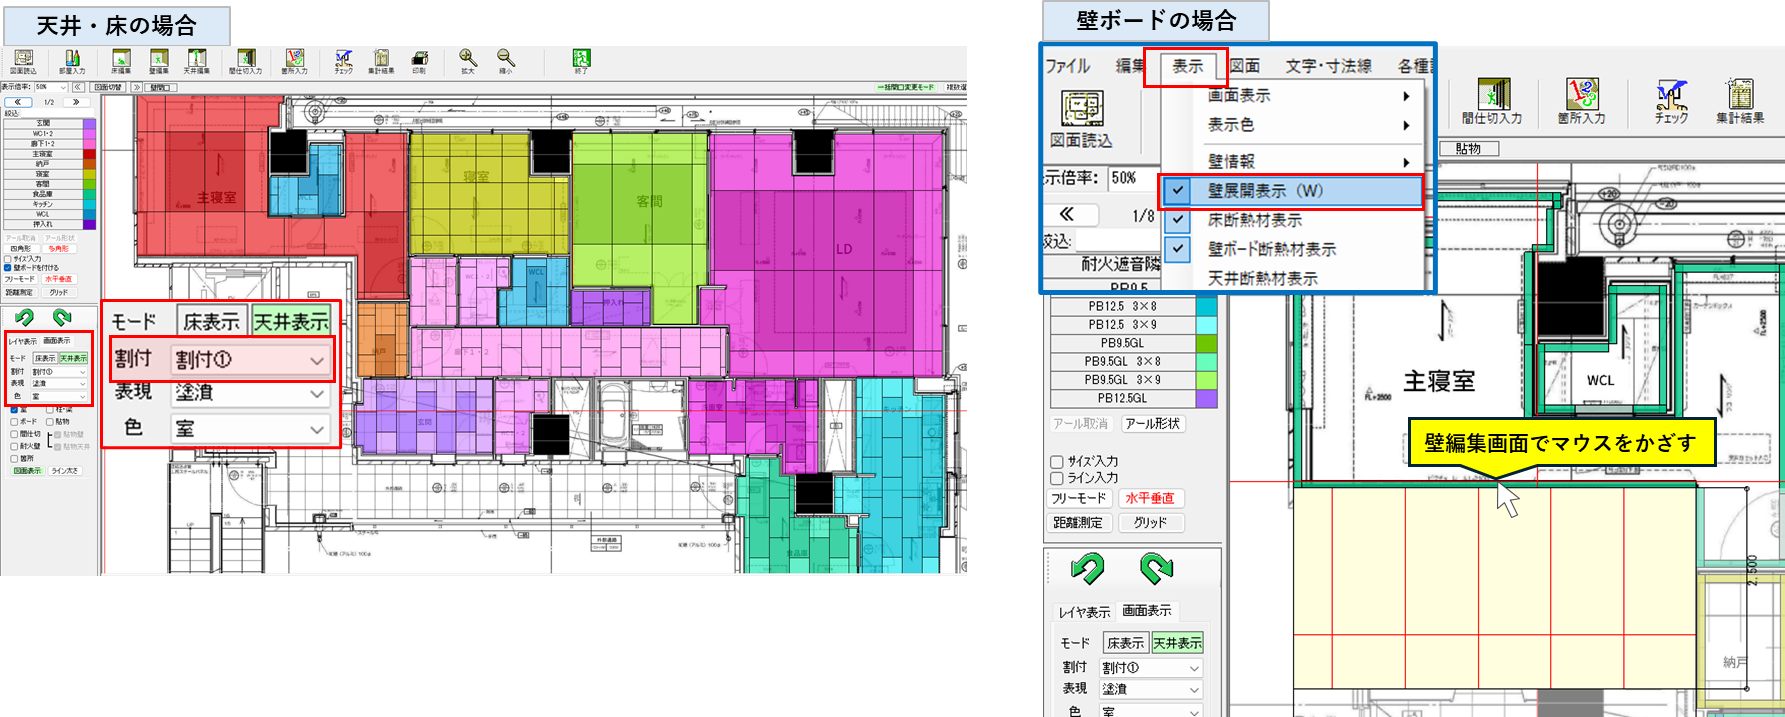Viewport: 1785px width, 717px height.
Task: Enable the ライン入力 checkbox
Action: coord(1057,479)
